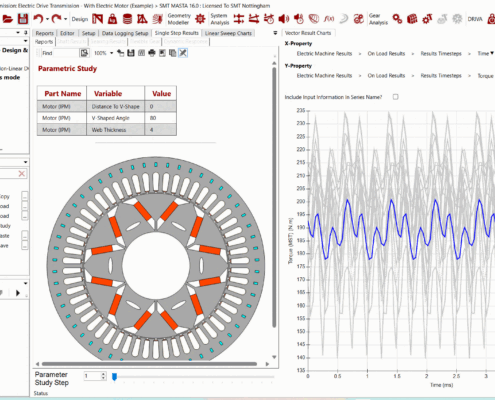Save the design using floppy disk icon
This screenshot has width=495, height=400.
[23, 19]
